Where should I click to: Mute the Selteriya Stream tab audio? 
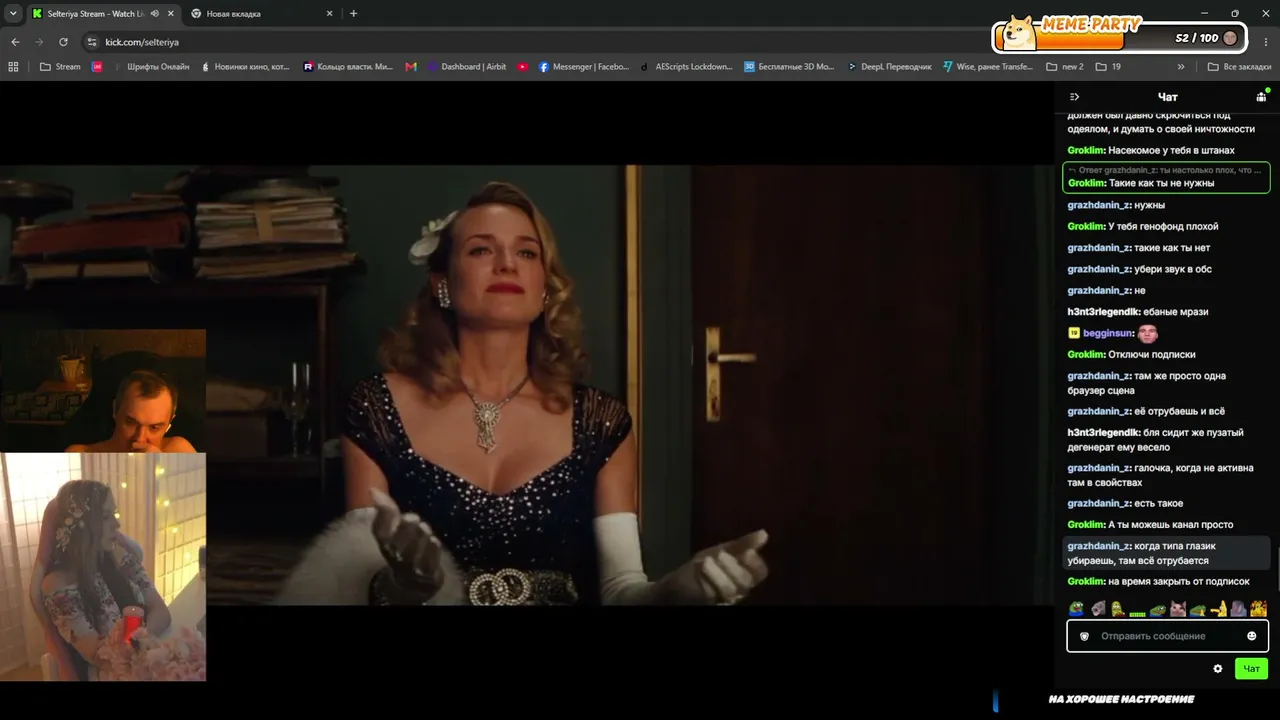154,14
